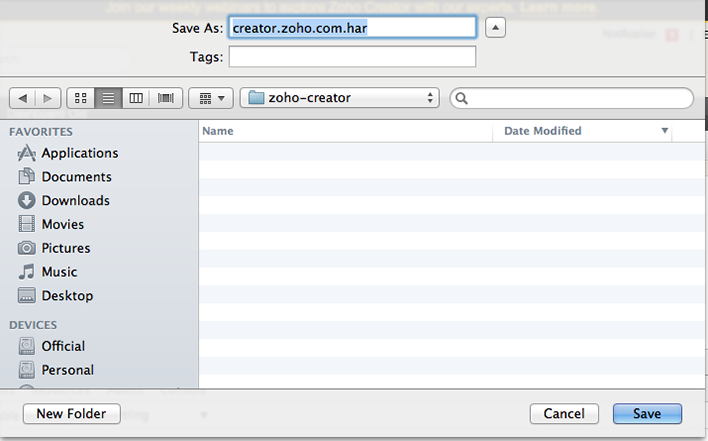
Task: Click the DEVICES section header
Action: 33,325
